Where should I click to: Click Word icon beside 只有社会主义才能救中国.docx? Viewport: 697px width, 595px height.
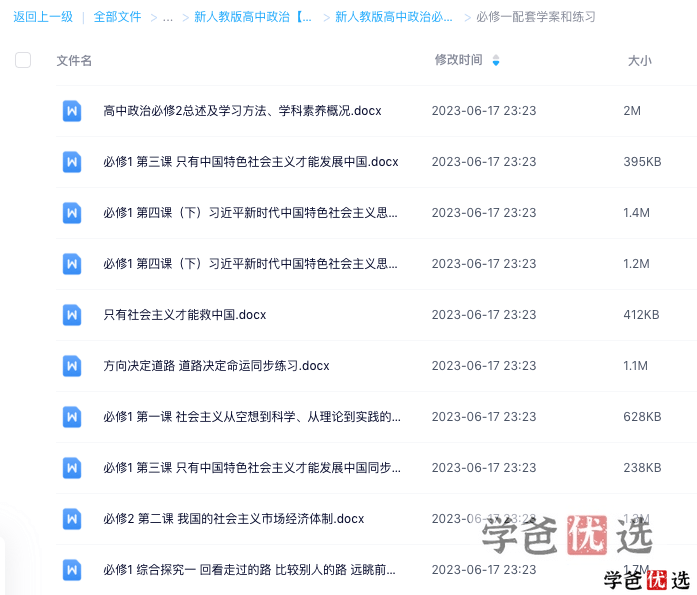(x=72, y=315)
